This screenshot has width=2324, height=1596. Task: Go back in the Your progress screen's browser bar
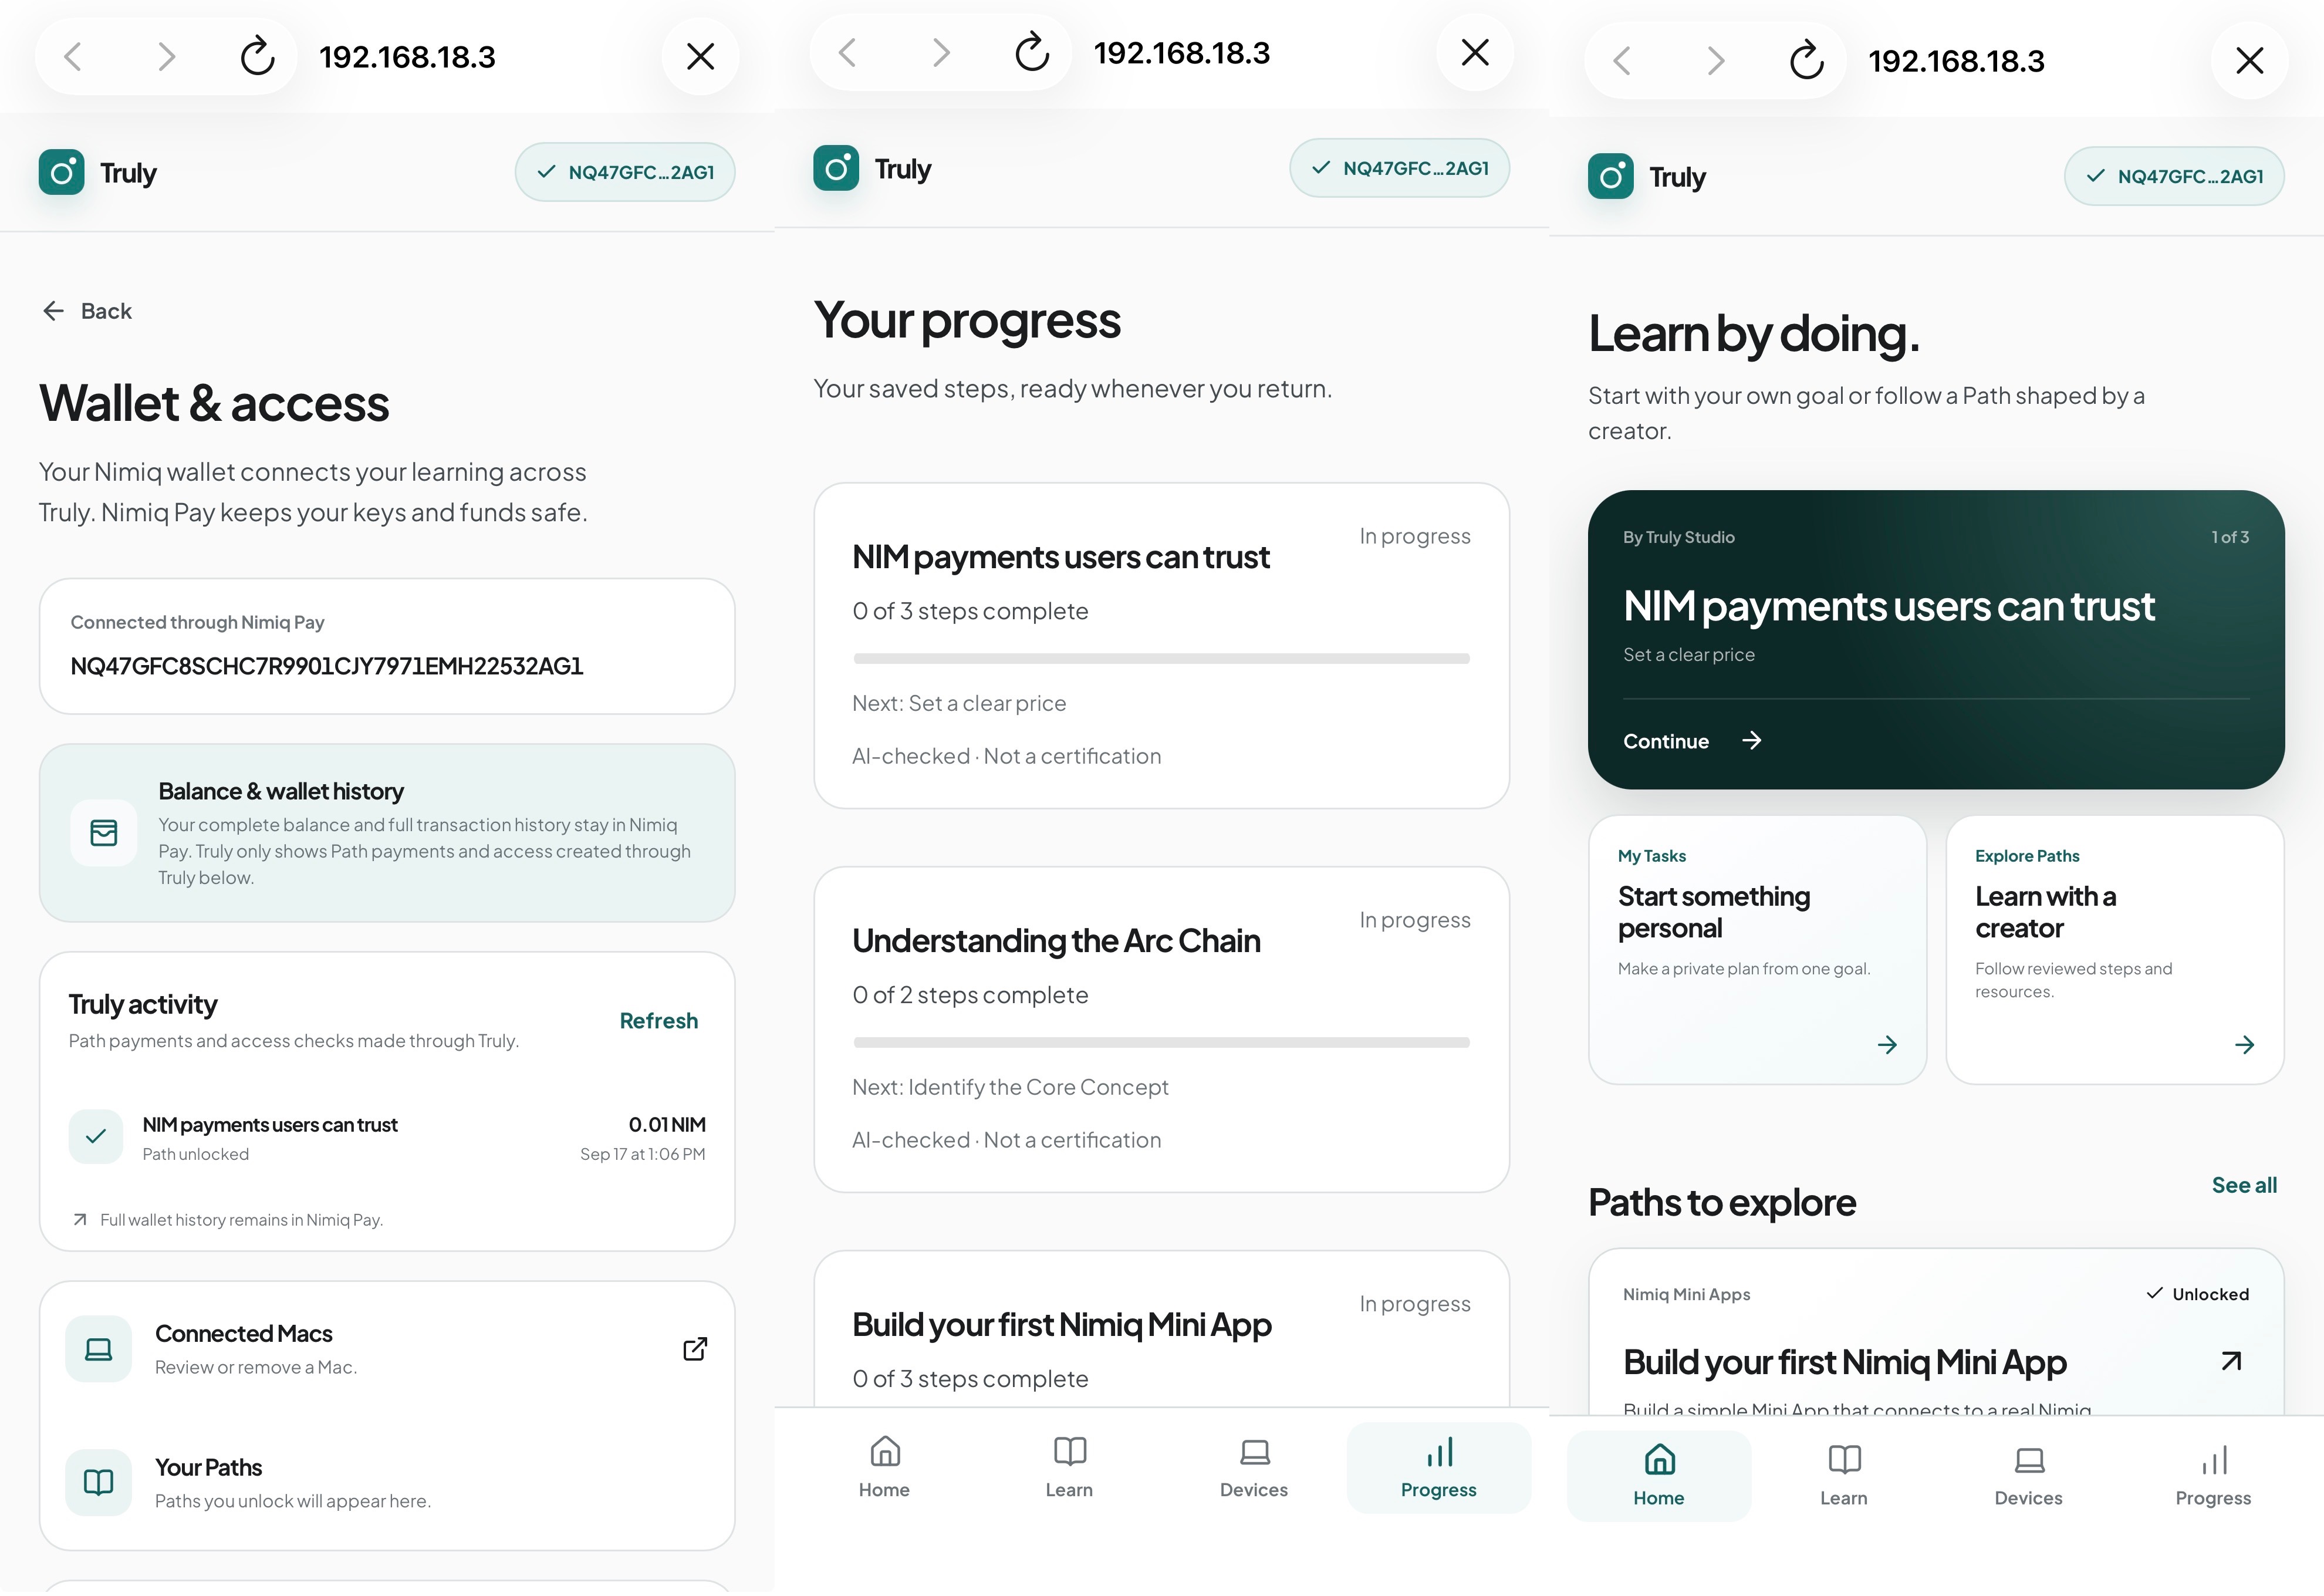tap(847, 53)
